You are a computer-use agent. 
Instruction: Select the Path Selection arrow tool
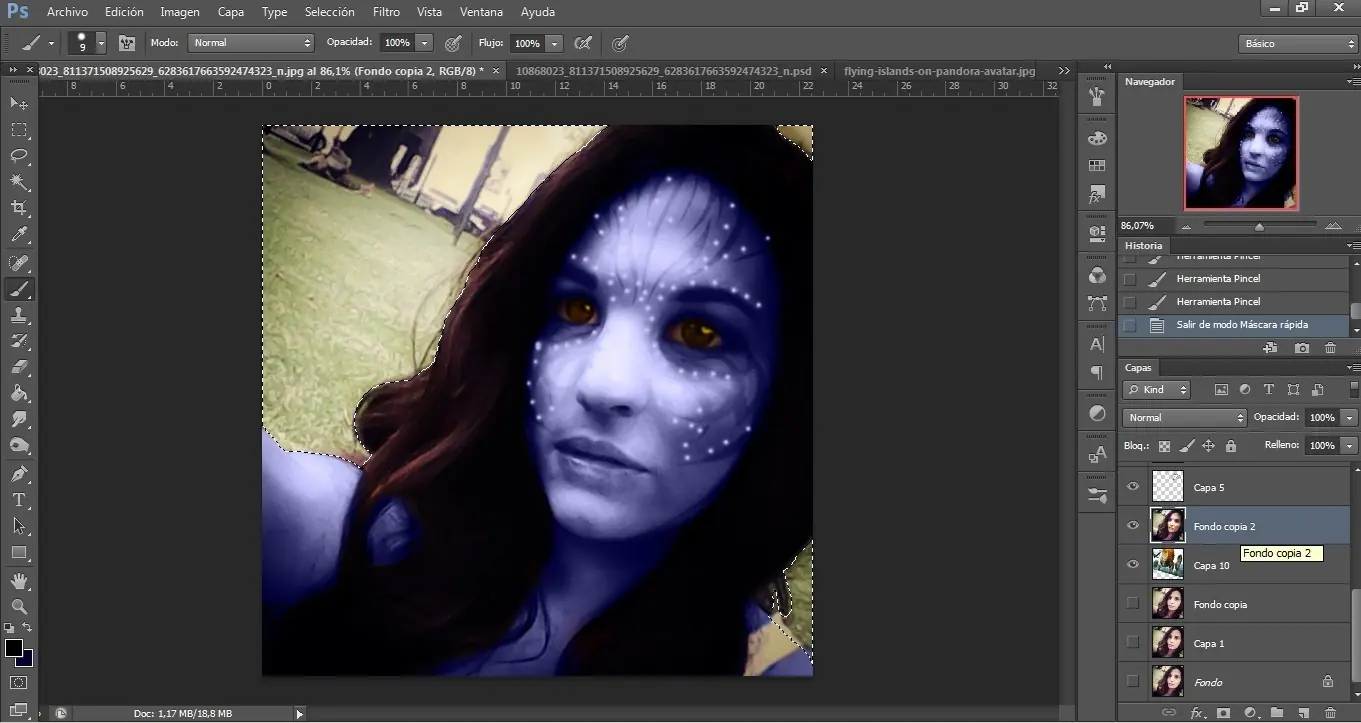(x=19, y=525)
